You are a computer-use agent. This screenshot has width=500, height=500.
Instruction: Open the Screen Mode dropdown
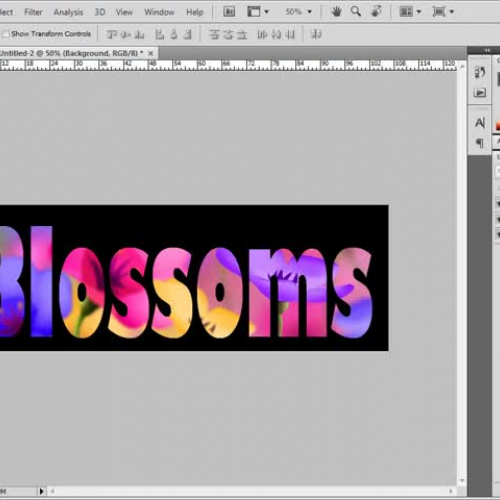(443, 12)
